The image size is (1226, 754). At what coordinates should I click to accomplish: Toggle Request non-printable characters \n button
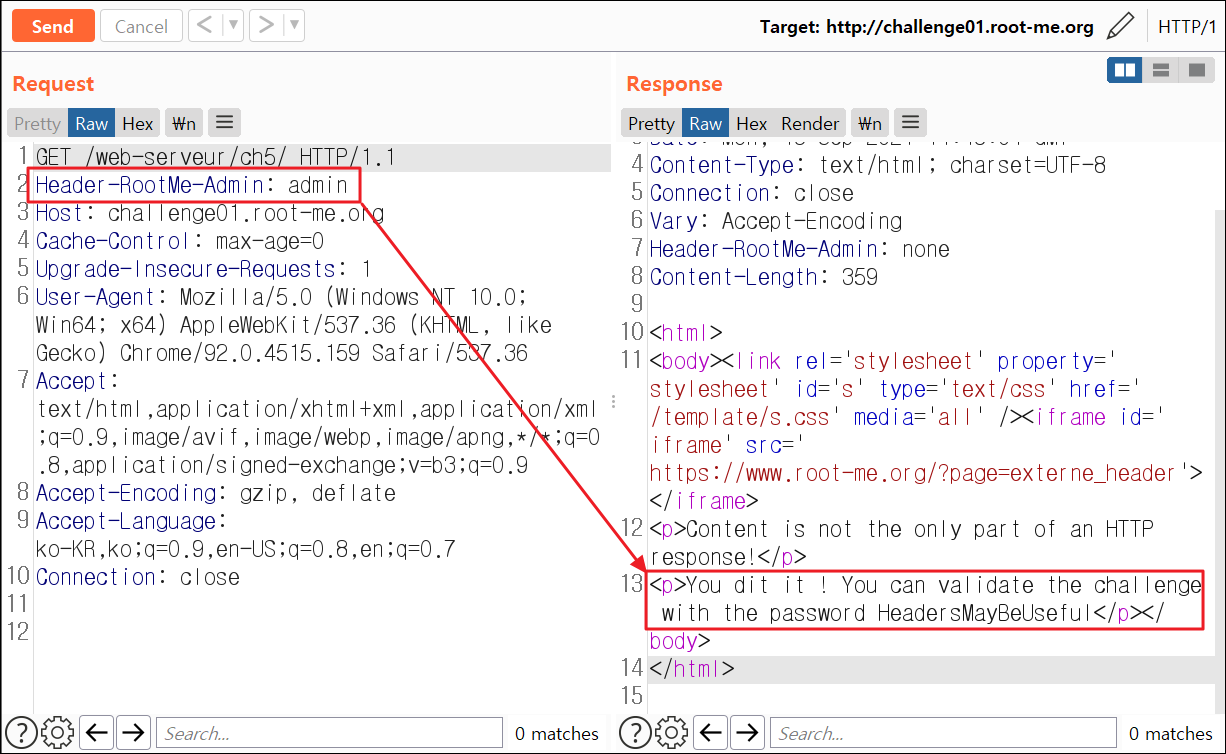point(184,123)
